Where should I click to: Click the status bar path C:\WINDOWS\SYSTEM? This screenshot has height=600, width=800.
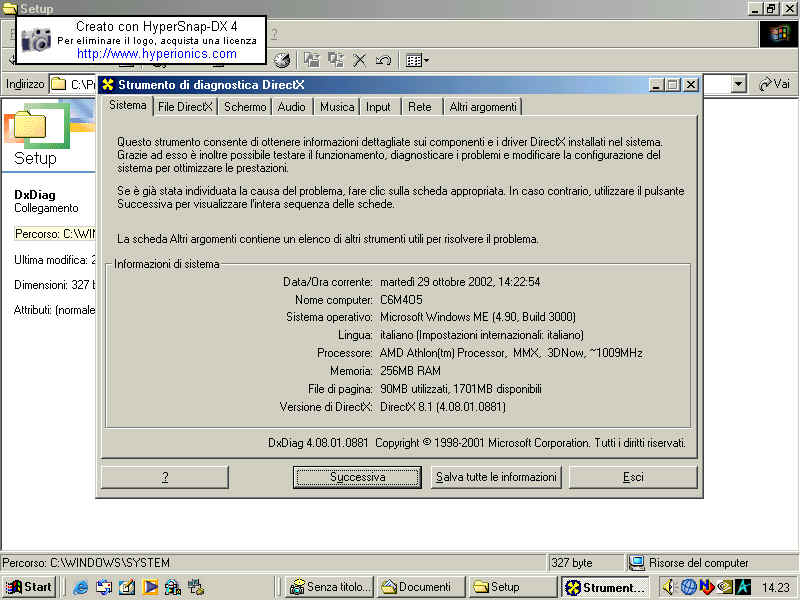click(x=86, y=562)
